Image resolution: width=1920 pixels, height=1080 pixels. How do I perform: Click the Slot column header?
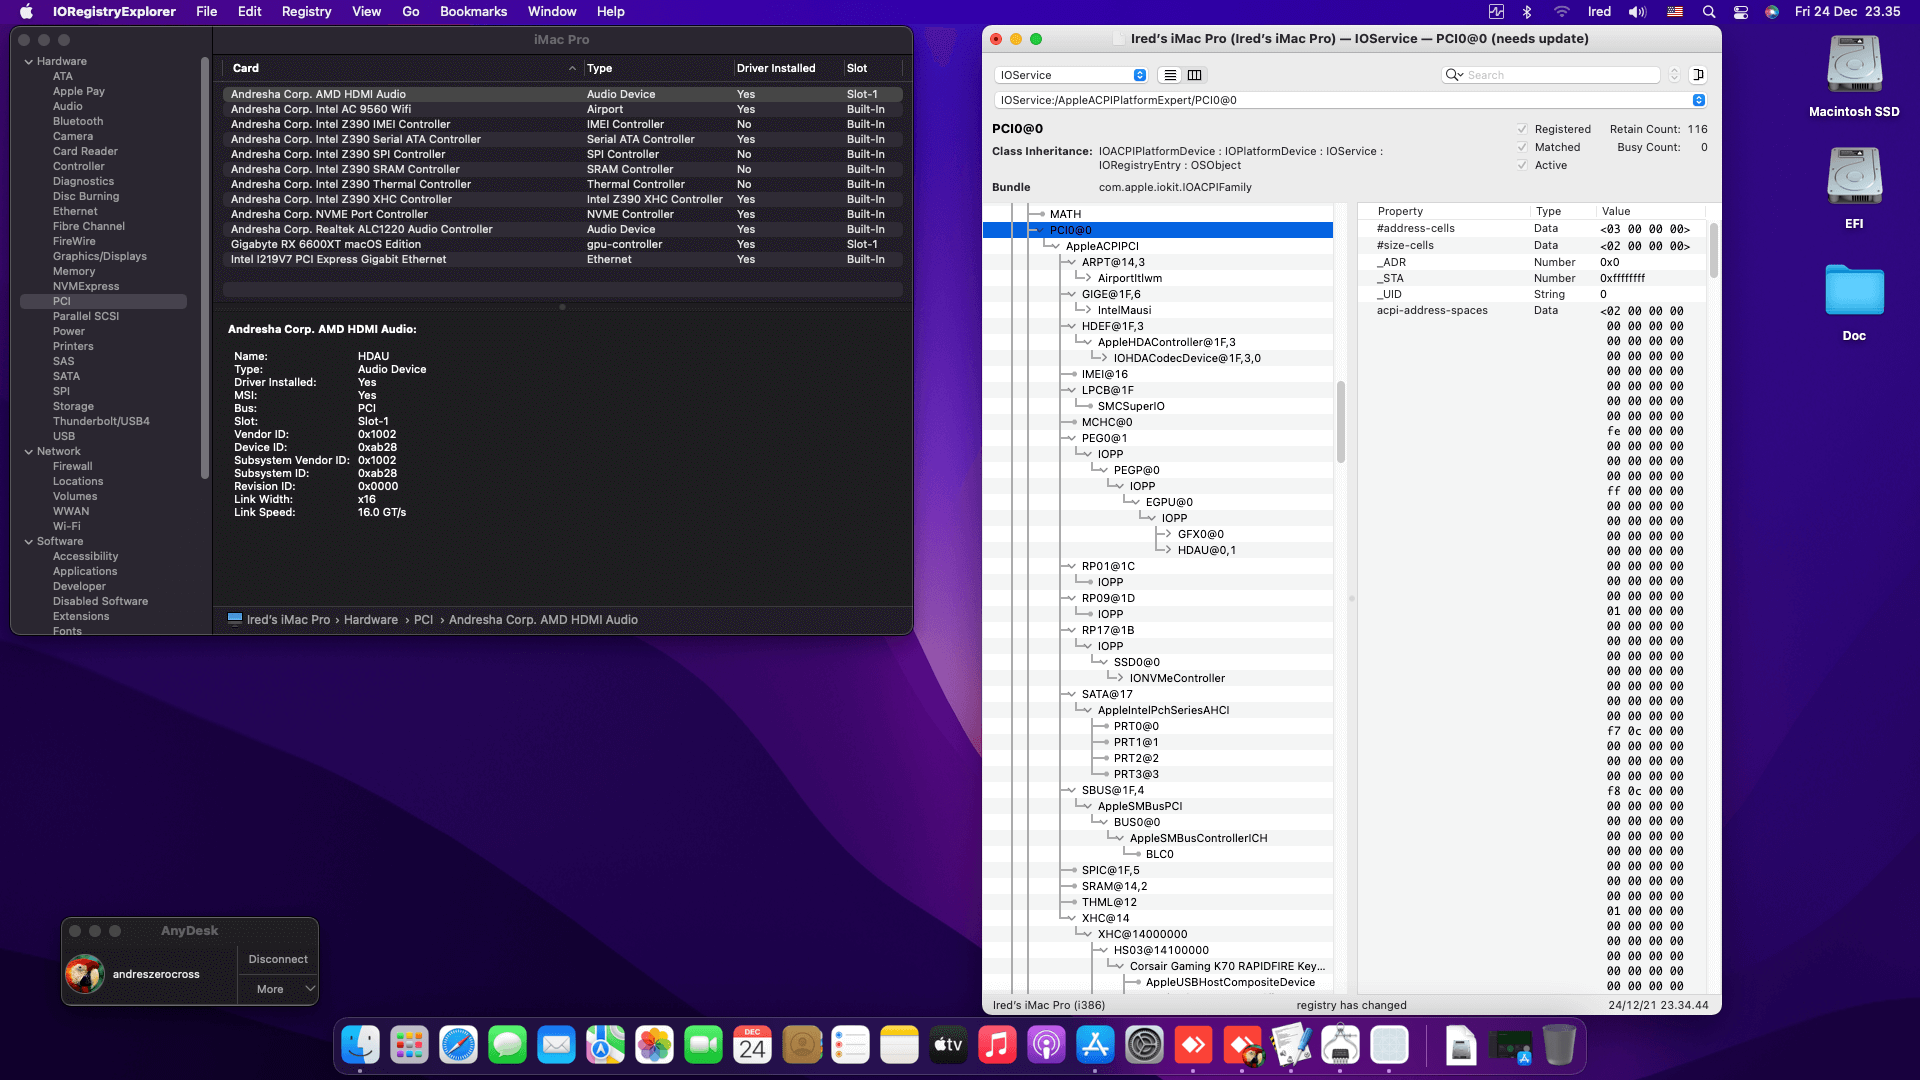[x=872, y=68]
